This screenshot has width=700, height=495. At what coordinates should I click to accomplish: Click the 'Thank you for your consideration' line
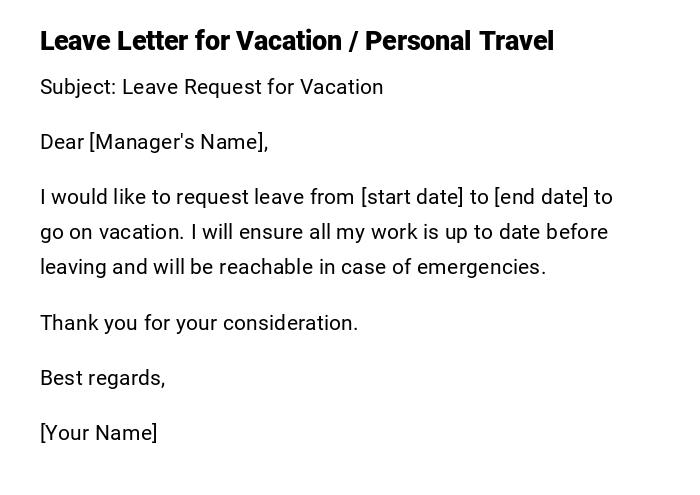coord(198,323)
